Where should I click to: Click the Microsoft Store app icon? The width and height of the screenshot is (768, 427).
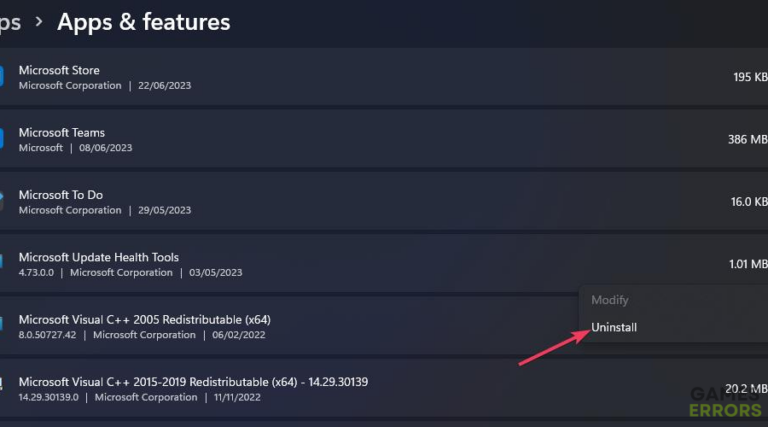[1, 77]
